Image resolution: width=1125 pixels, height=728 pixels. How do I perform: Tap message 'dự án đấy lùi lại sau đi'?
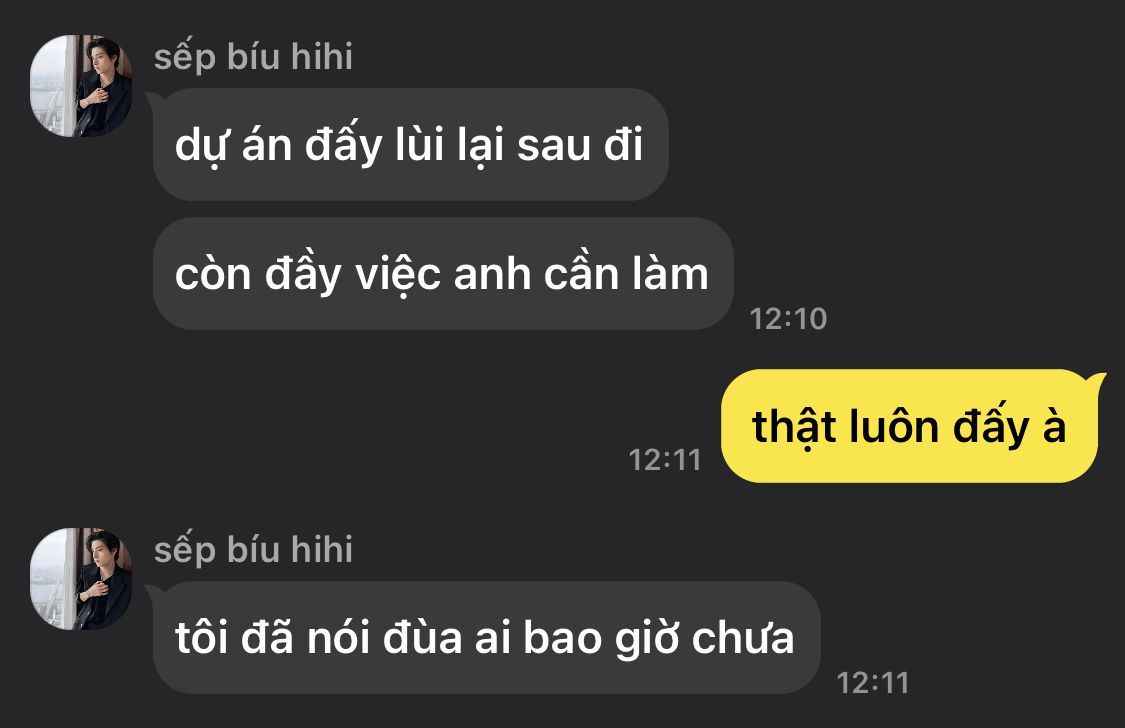[410, 144]
